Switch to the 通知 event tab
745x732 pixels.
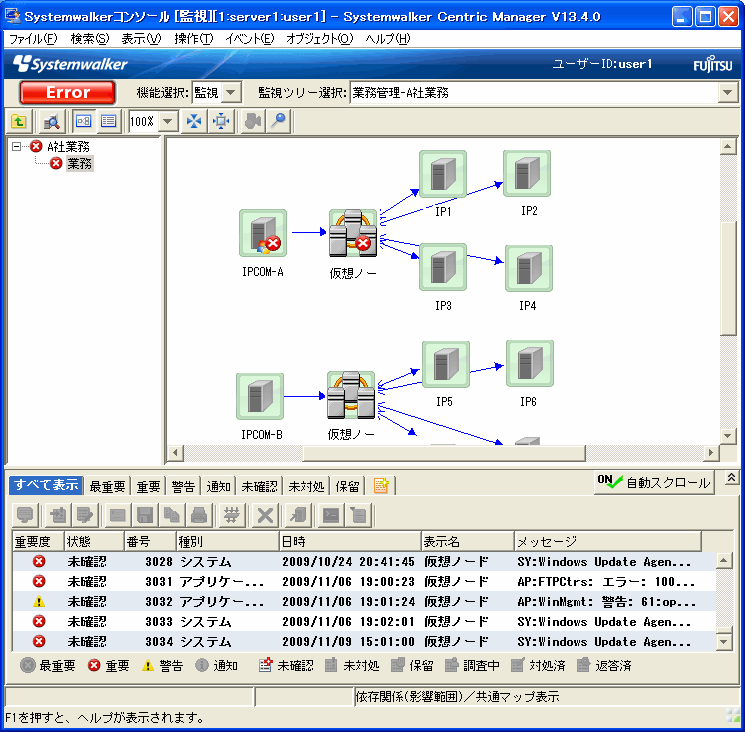218,486
